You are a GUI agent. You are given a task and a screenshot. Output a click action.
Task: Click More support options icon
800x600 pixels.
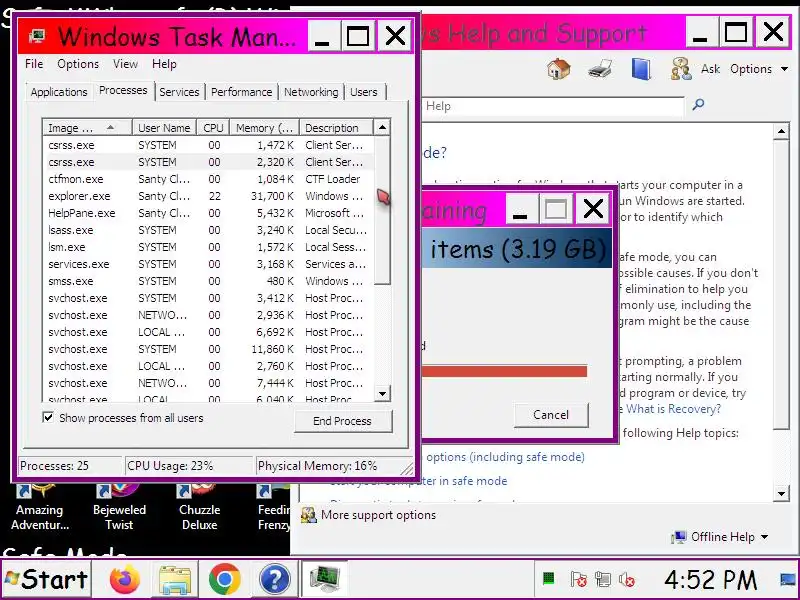coord(308,515)
